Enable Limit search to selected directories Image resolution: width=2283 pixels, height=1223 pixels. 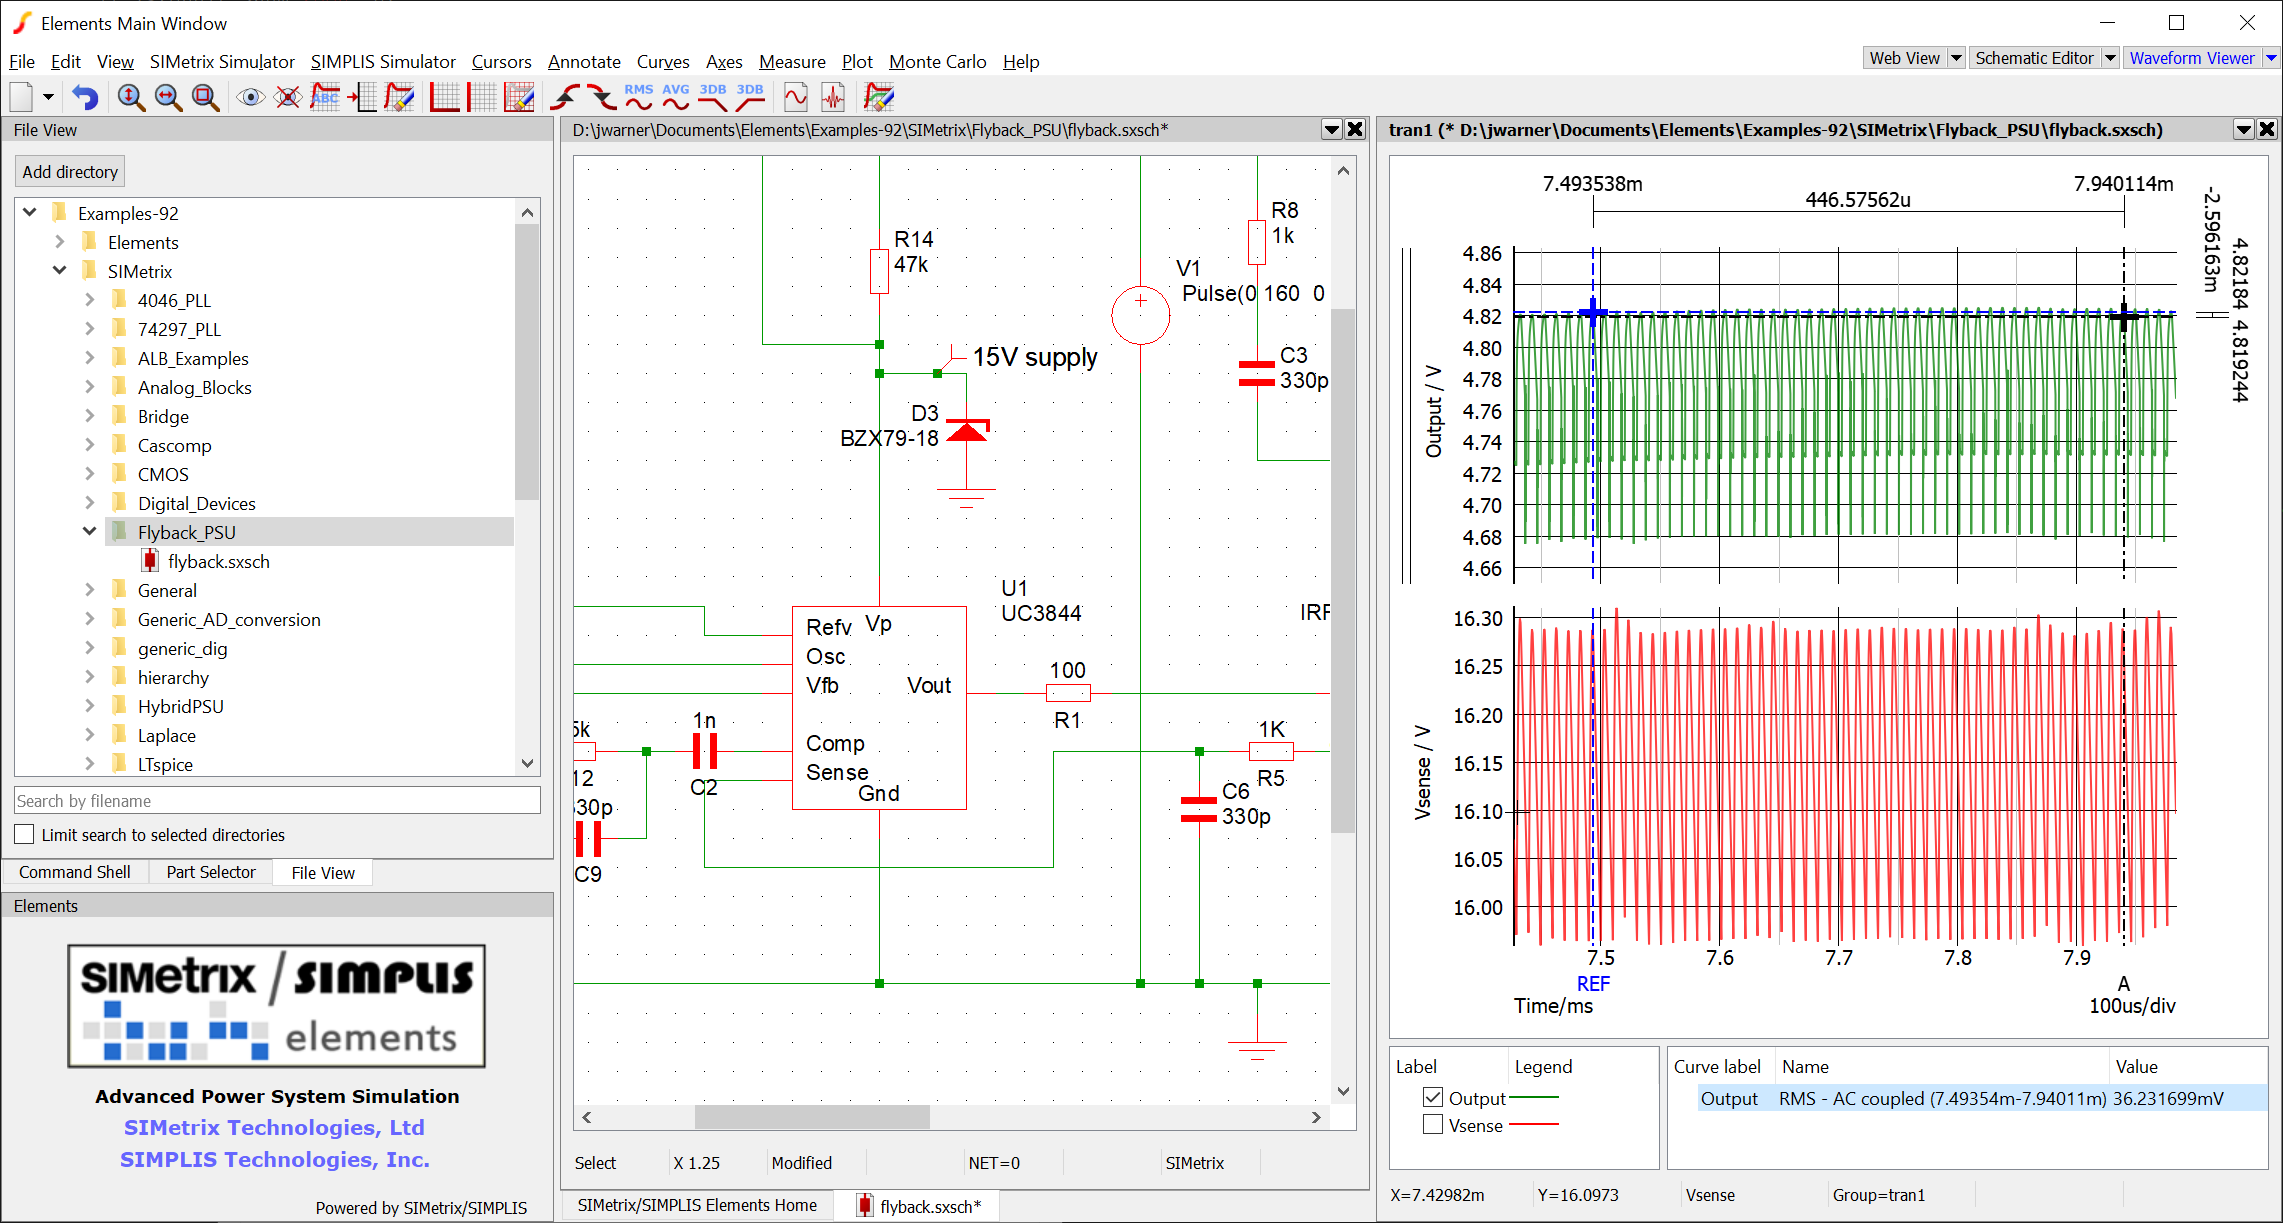pyautogui.click(x=24, y=834)
